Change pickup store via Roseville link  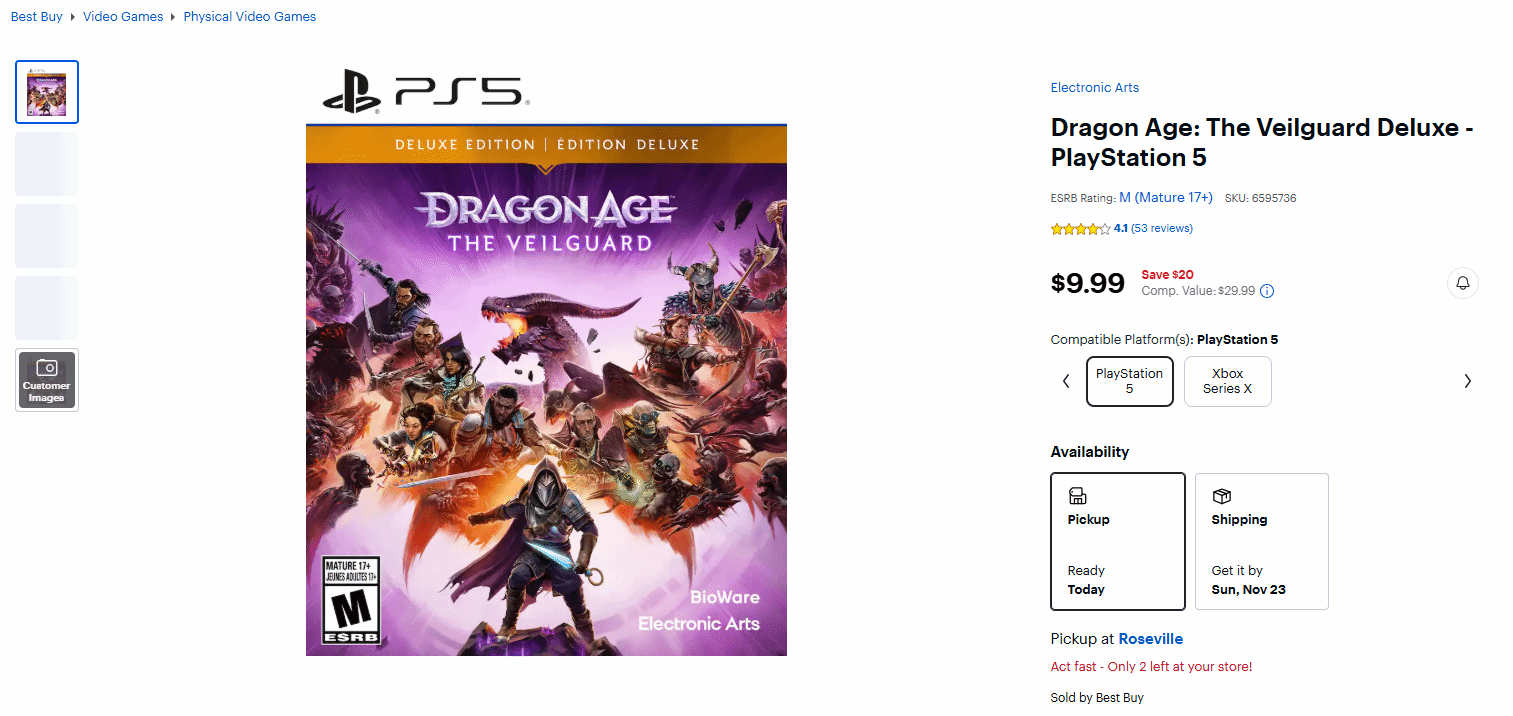1150,639
